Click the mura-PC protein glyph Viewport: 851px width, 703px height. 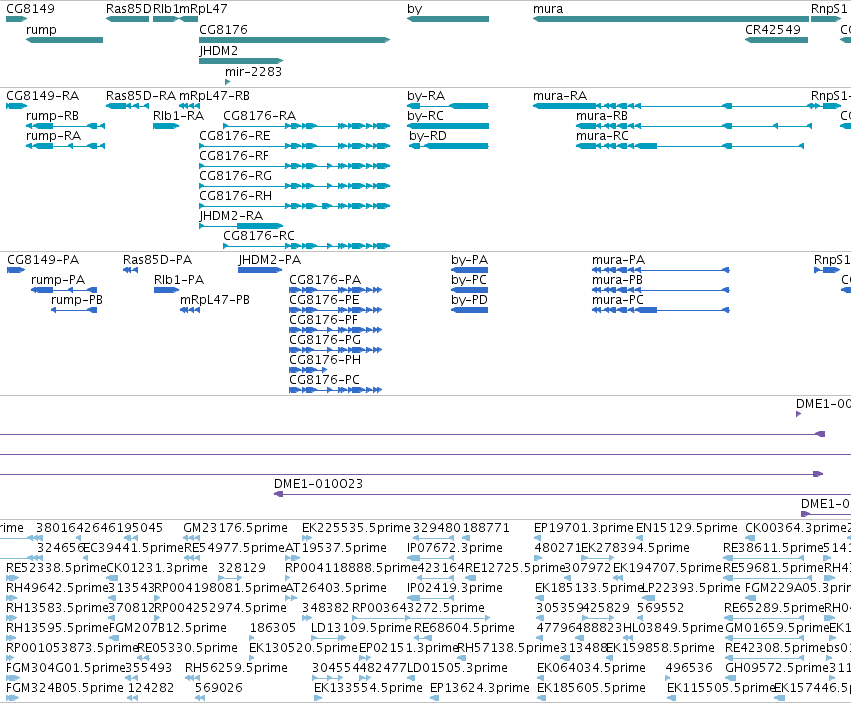661,310
